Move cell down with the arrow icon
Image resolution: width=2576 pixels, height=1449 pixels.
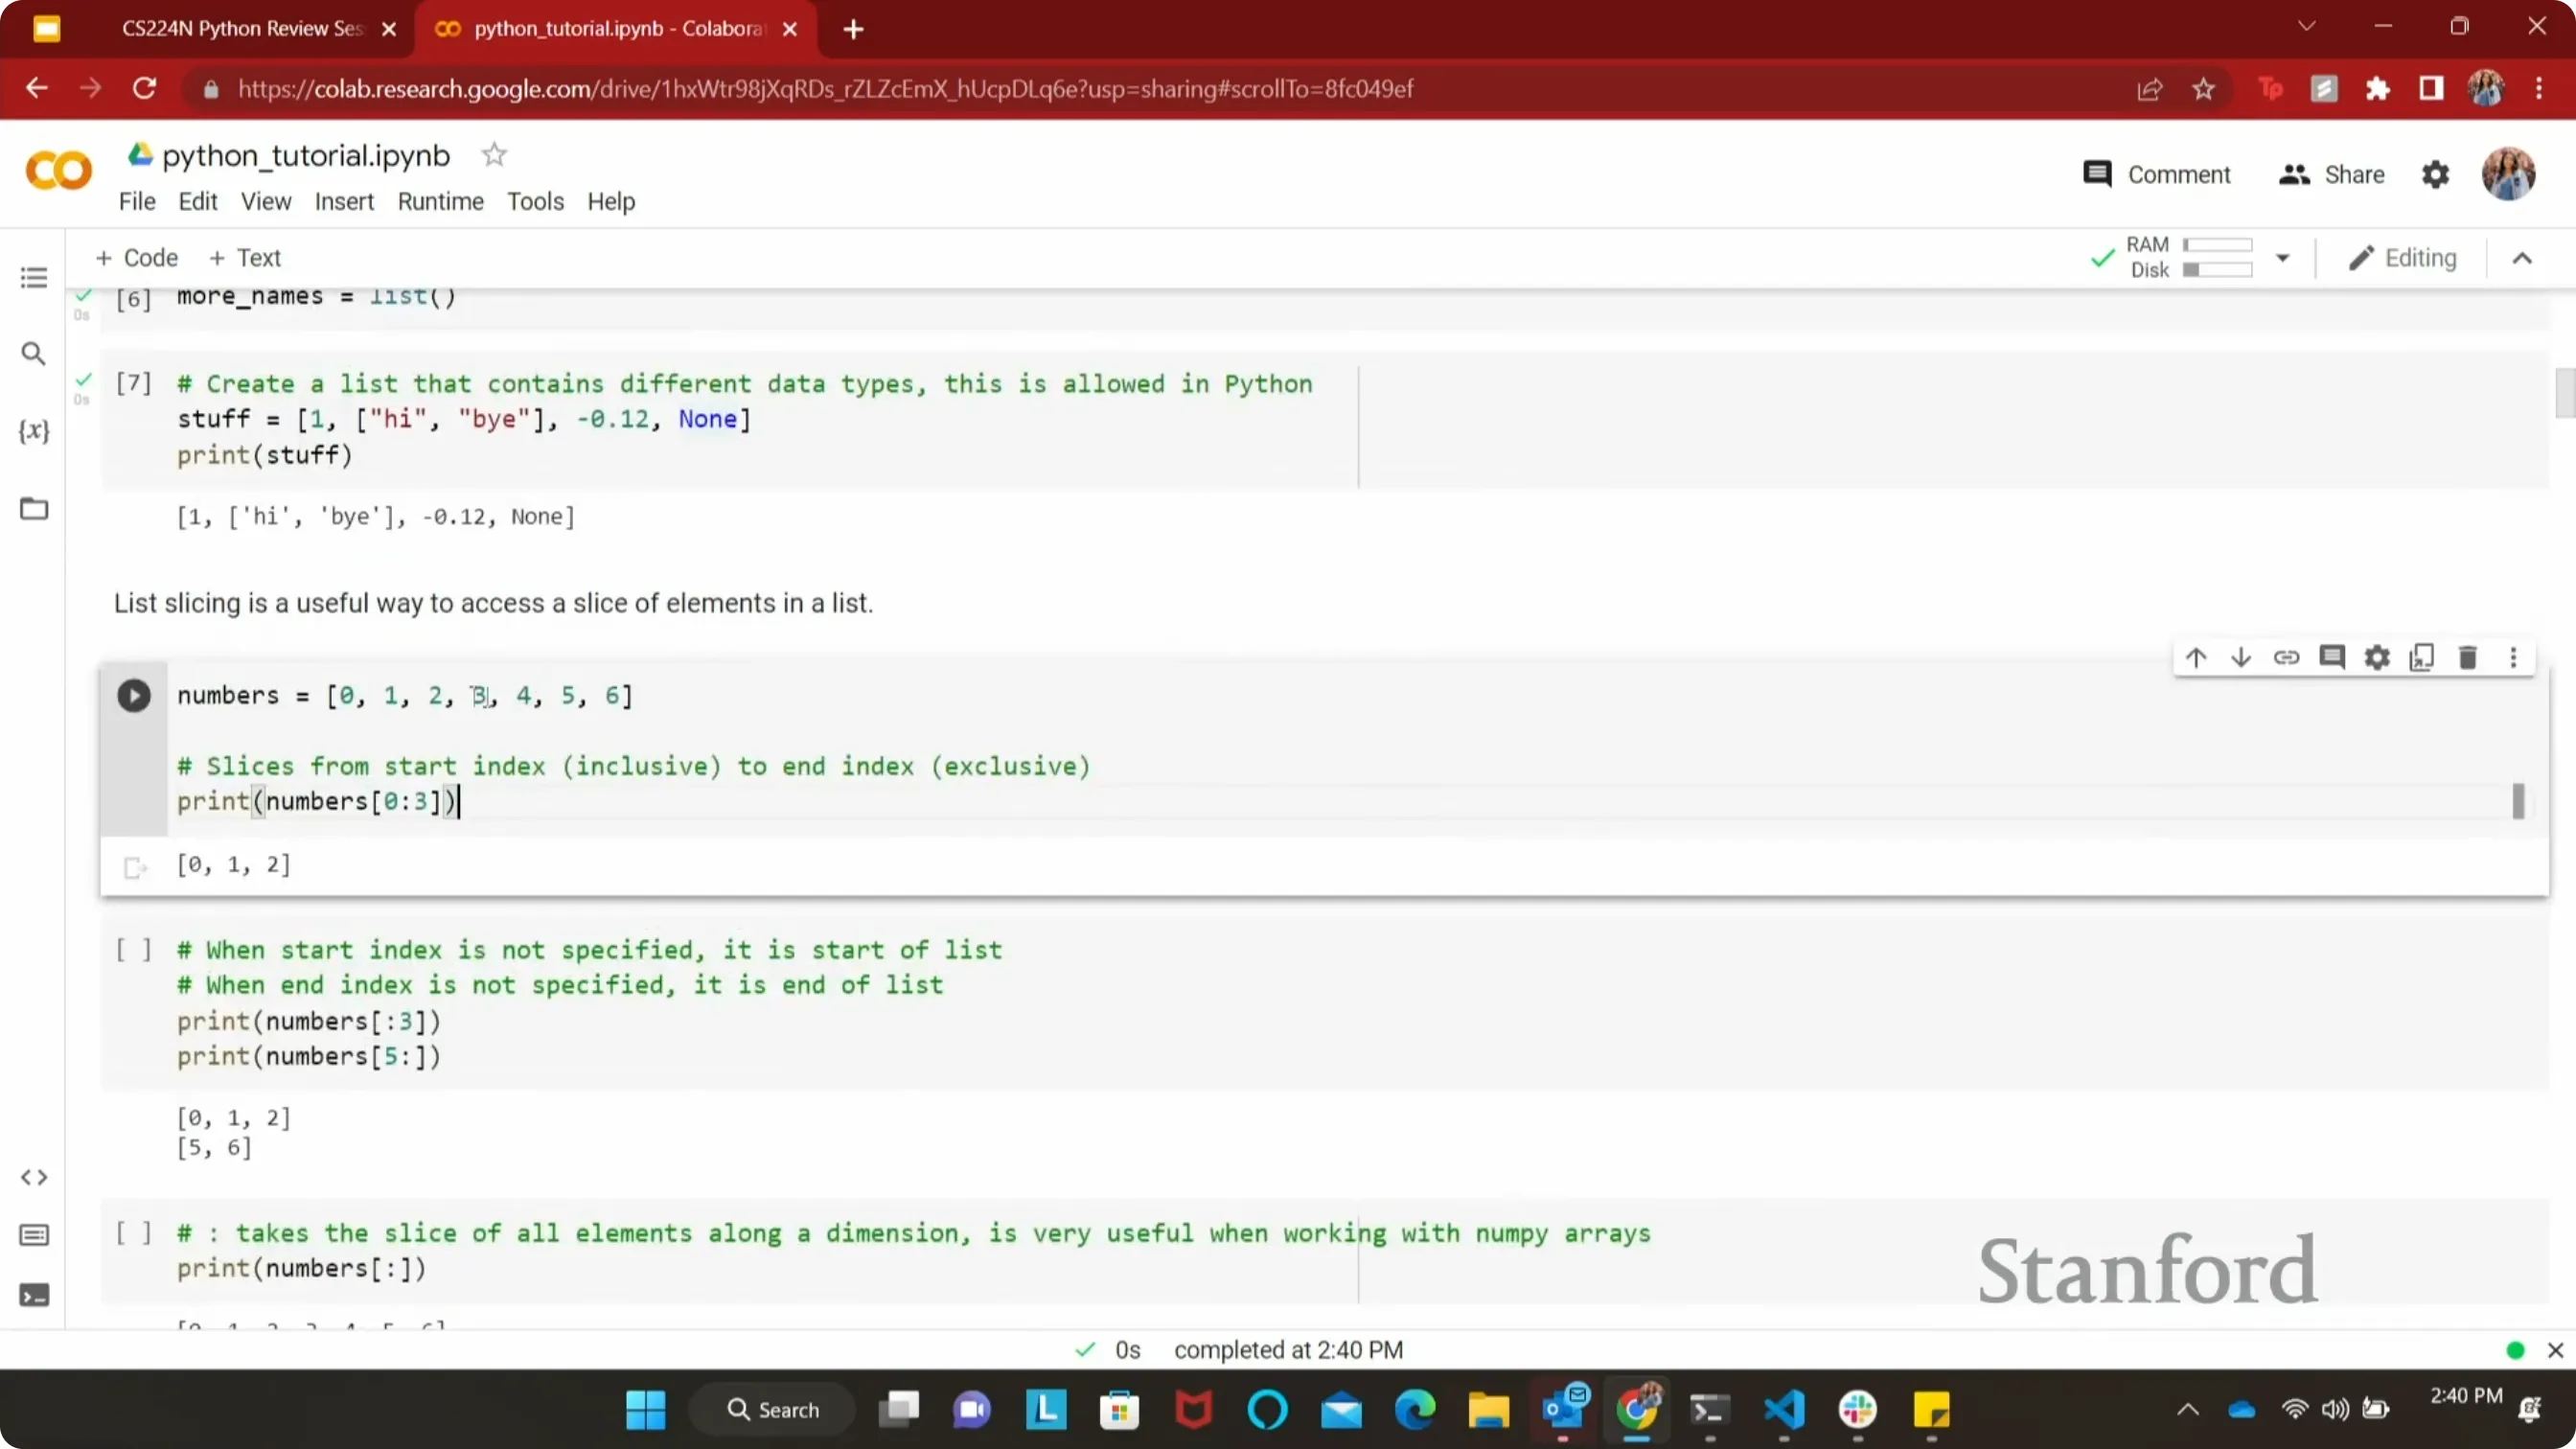[x=2241, y=657]
